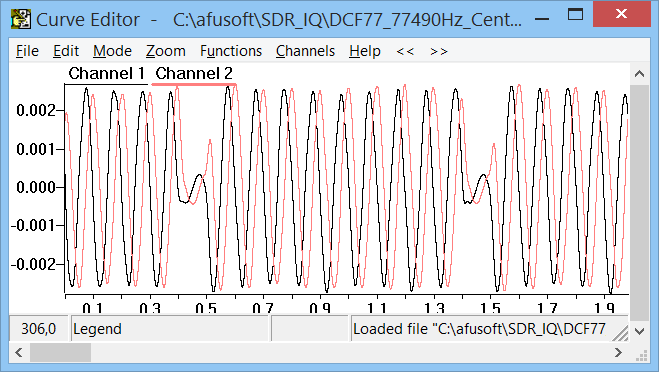This screenshot has width=659, height=372.
Task: Open the Help menu
Action: (x=365, y=51)
